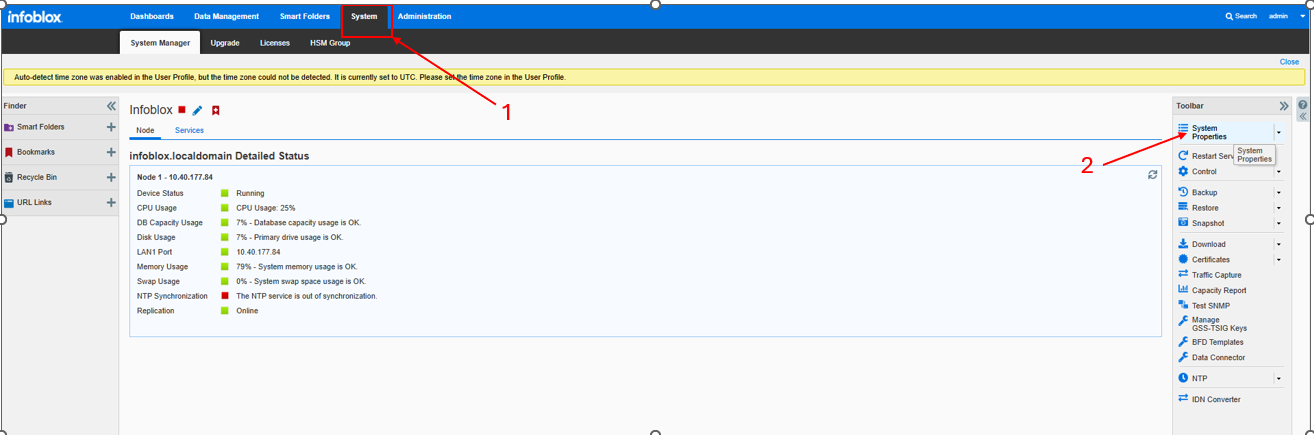Click the Traffic Capture icon
The image size is (1314, 435).
[1183, 274]
